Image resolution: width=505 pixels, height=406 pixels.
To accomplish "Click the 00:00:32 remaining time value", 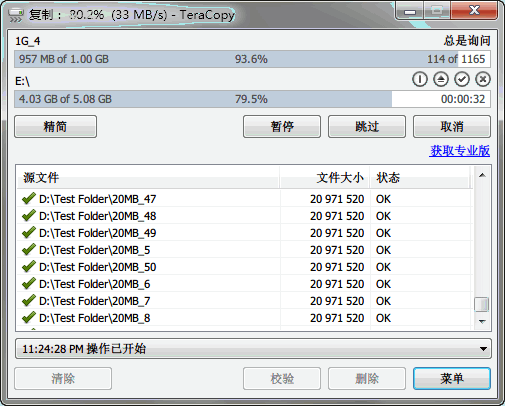I will 463,99.
